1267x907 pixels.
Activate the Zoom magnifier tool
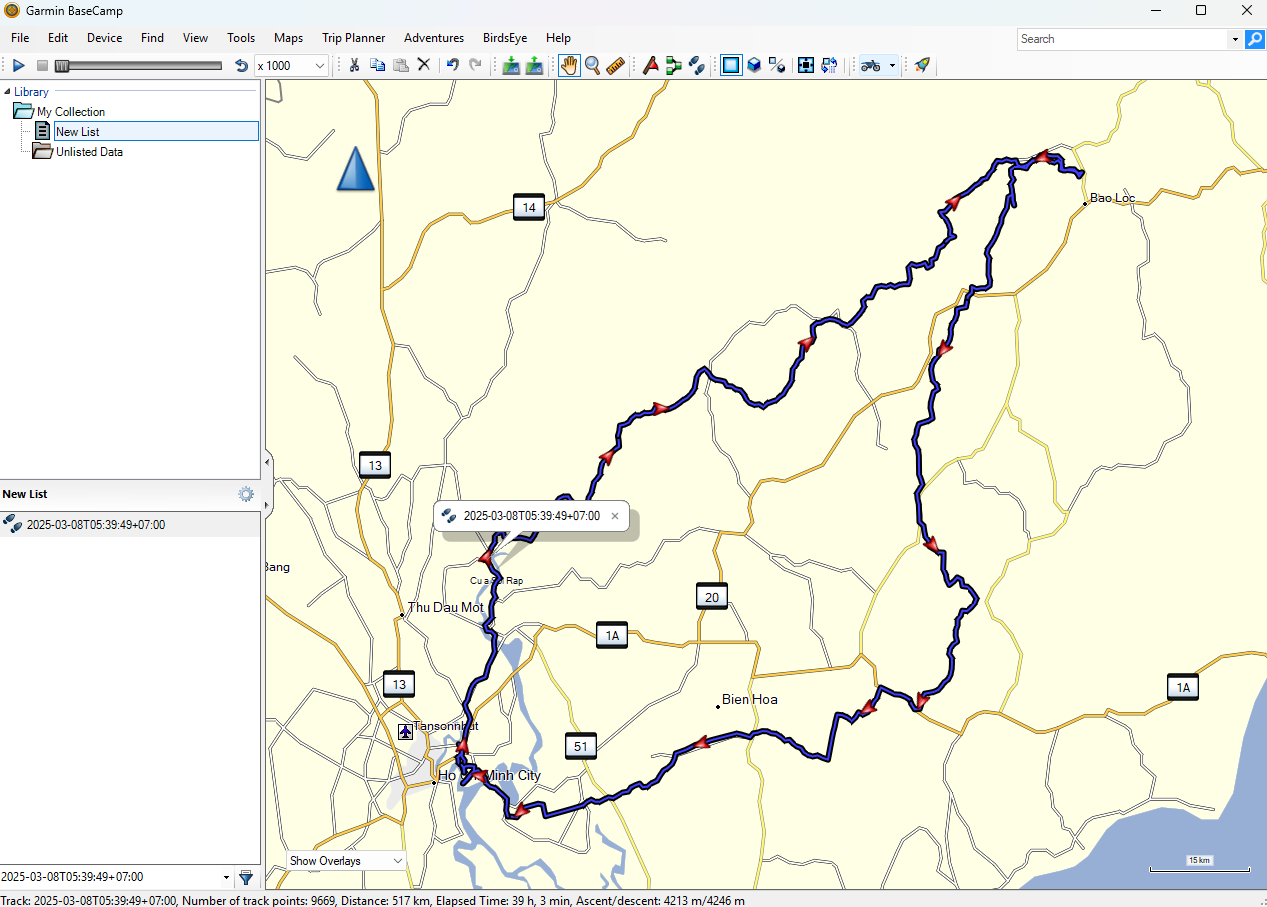click(592, 65)
